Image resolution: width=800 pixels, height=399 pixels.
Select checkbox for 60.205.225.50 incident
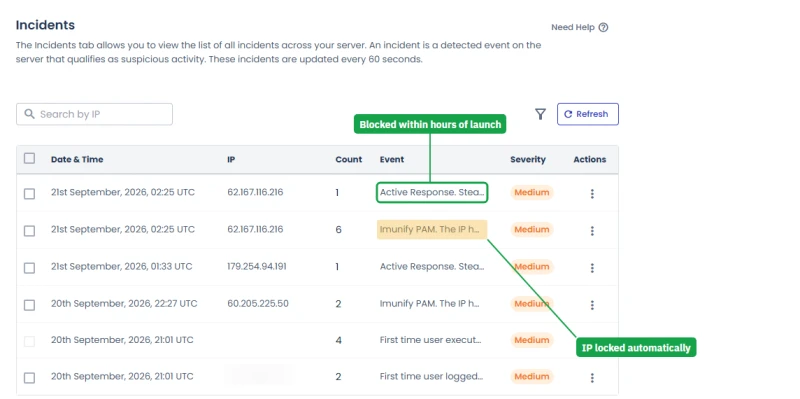30,305
